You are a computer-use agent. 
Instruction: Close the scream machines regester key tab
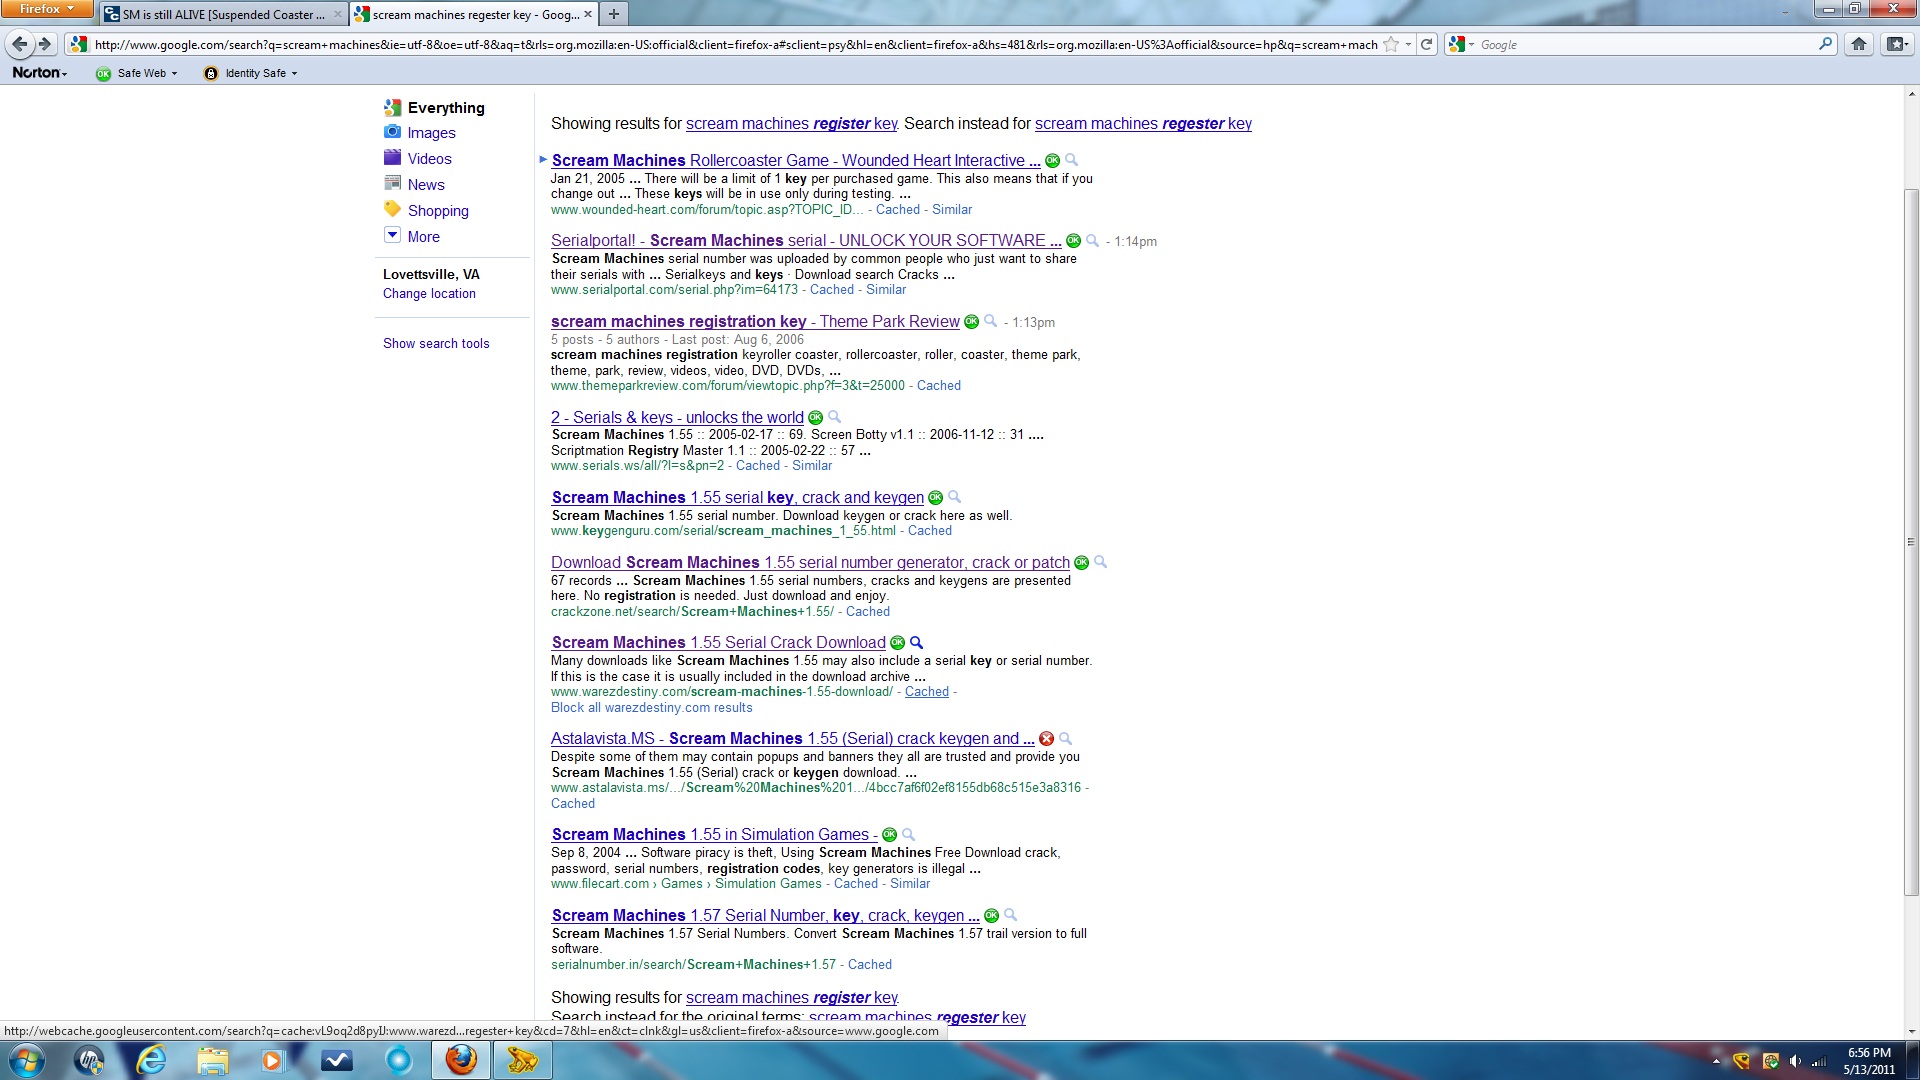588,14
